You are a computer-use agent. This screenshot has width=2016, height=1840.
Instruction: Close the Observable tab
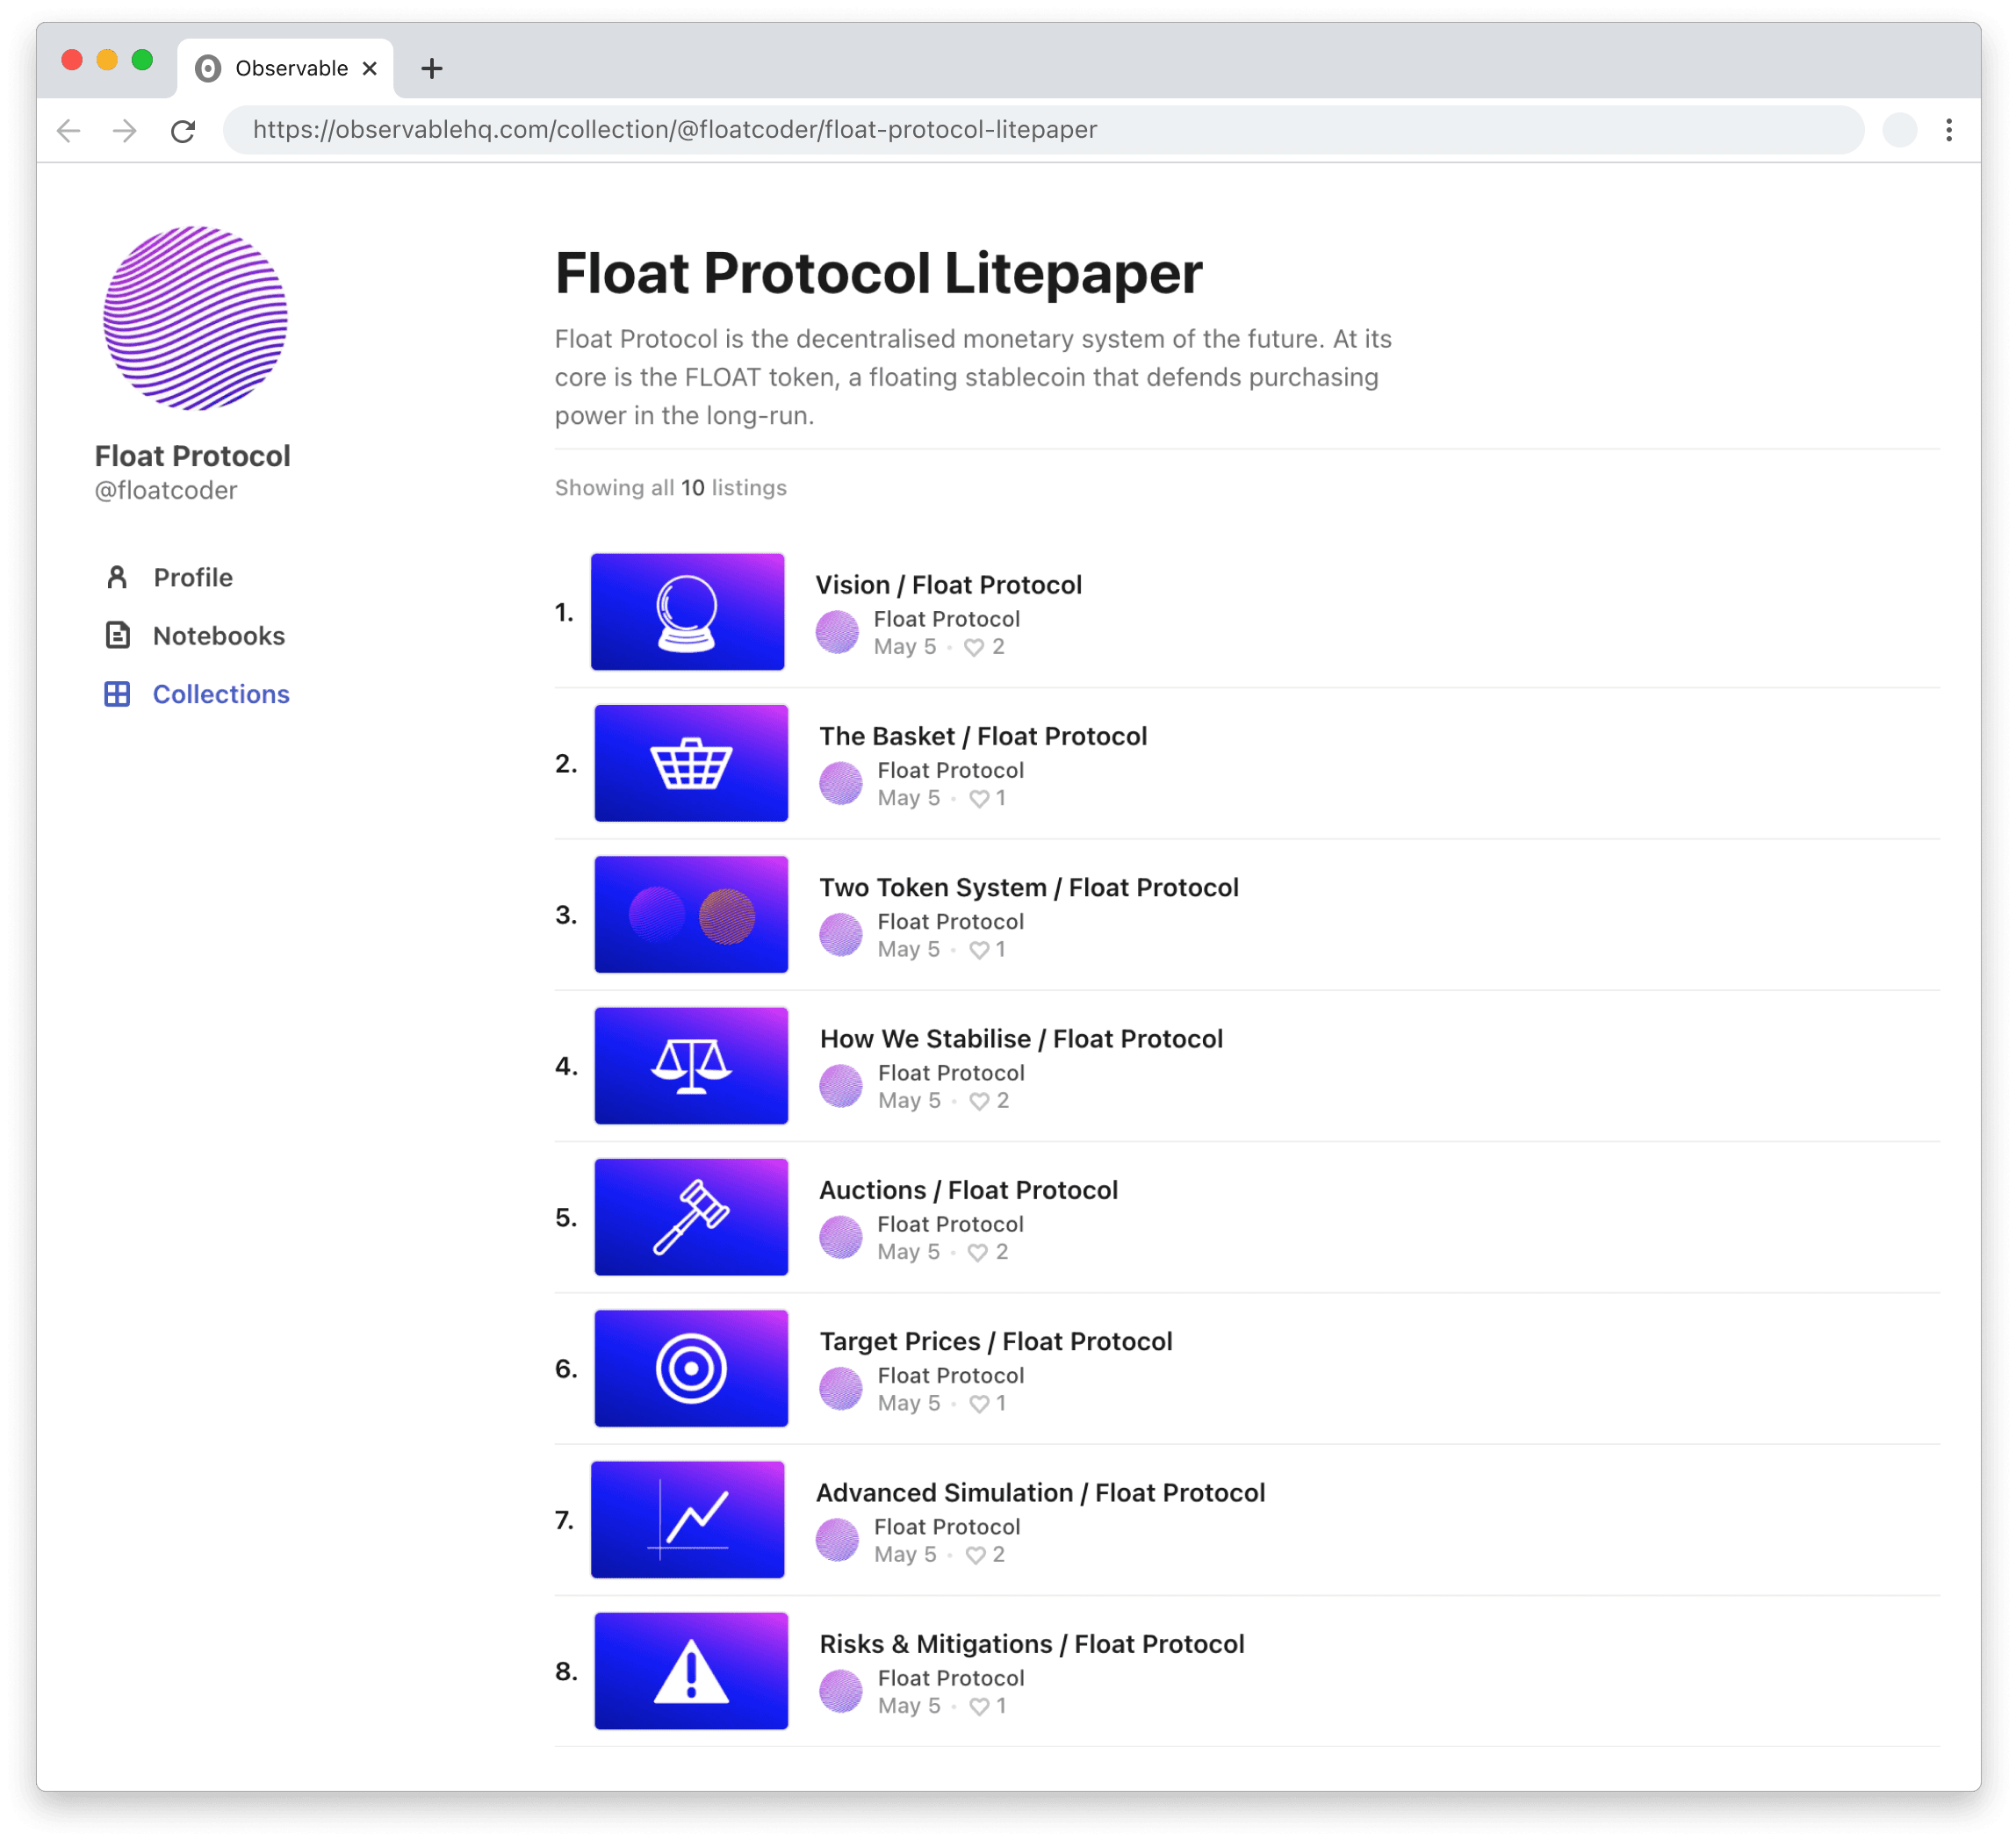(x=370, y=69)
